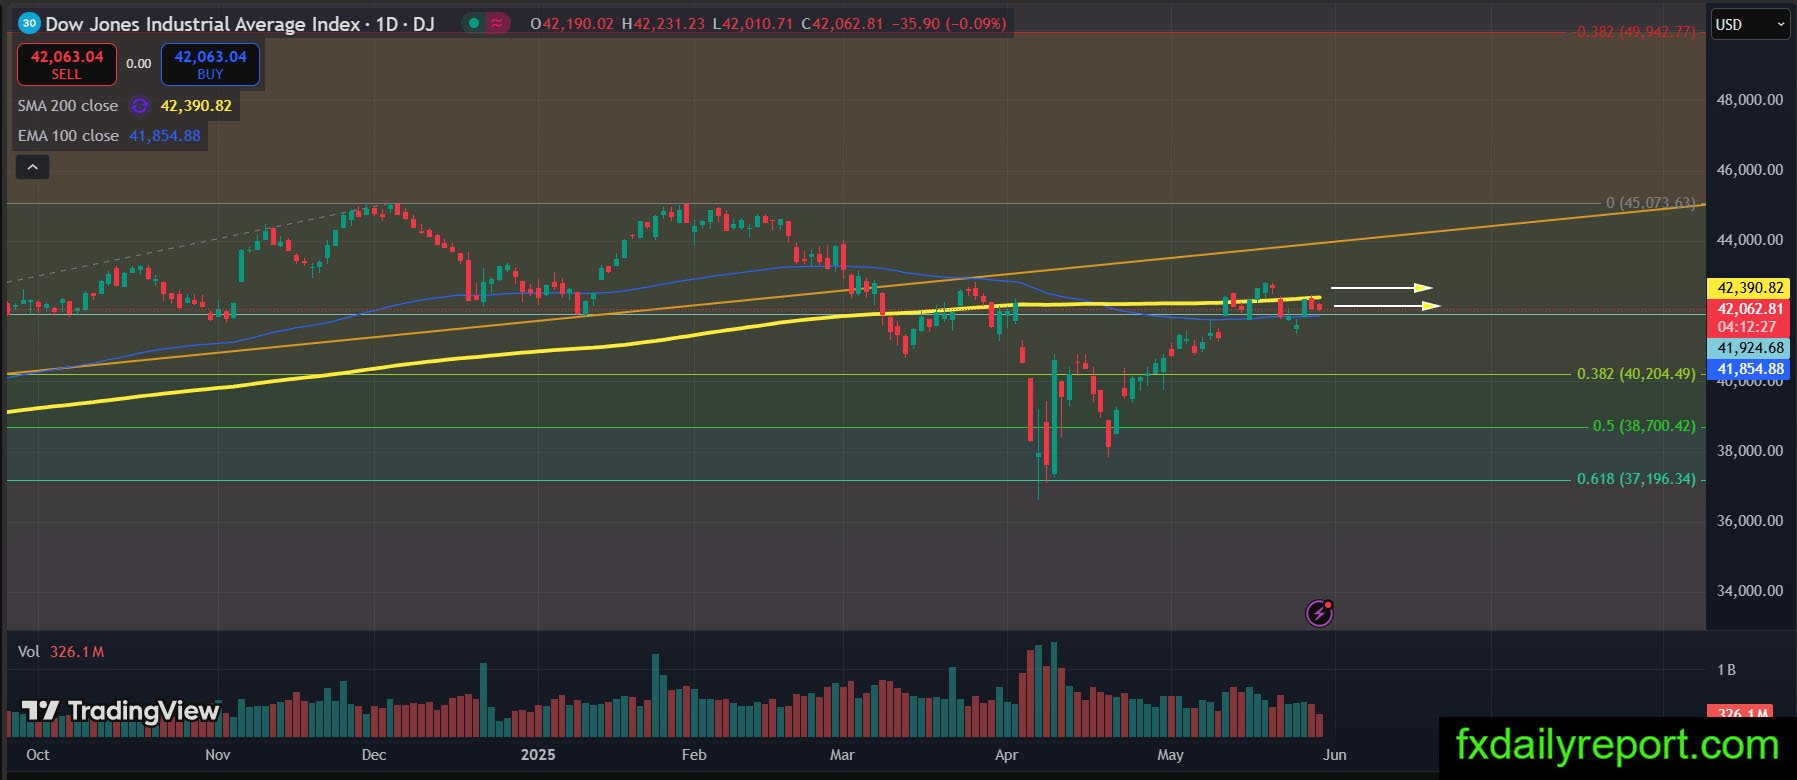Click the open value O42,190.02
The height and width of the screenshot is (780, 1797).
tap(572, 23)
